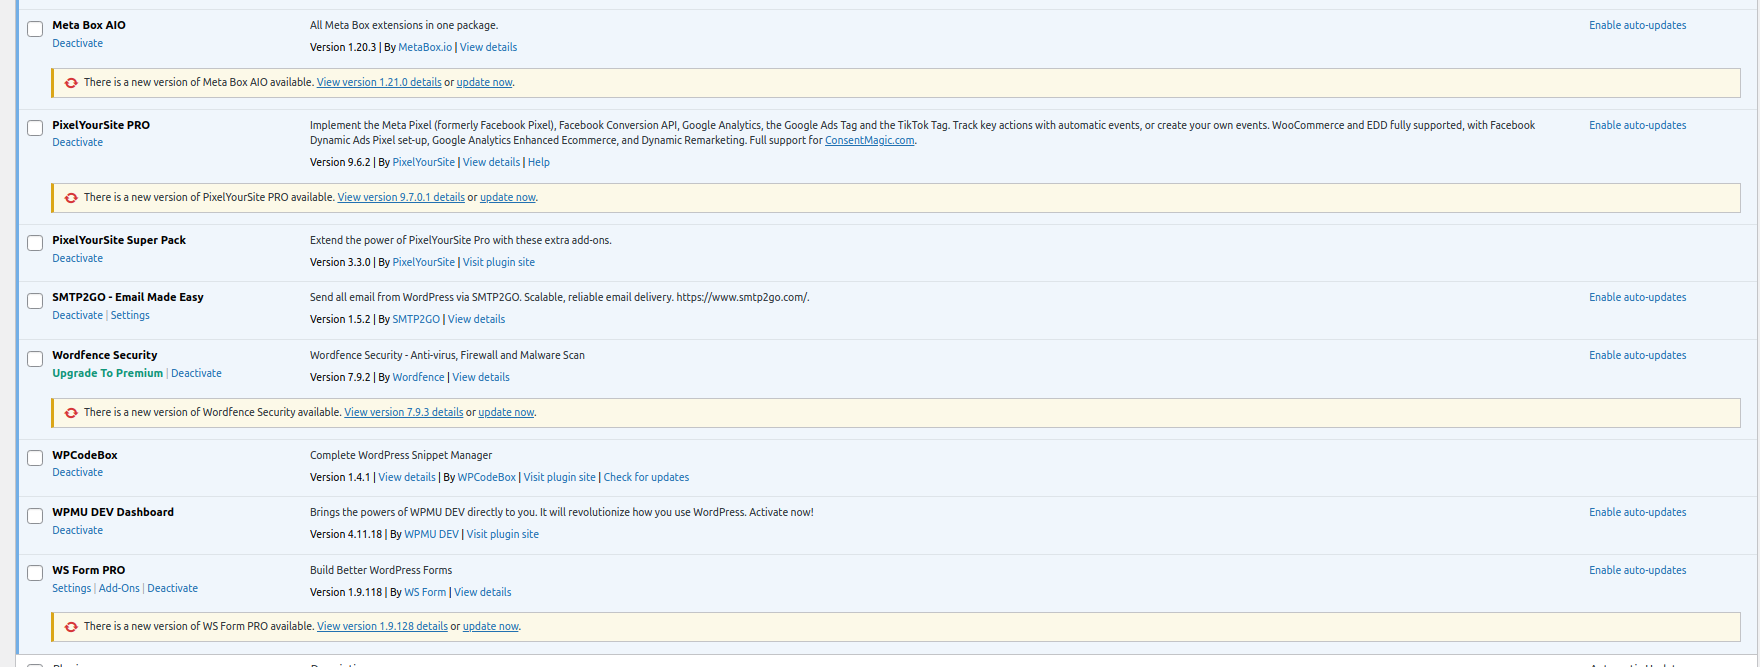Click Upgrade To Premium for Wordfence

[x=107, y=373]
